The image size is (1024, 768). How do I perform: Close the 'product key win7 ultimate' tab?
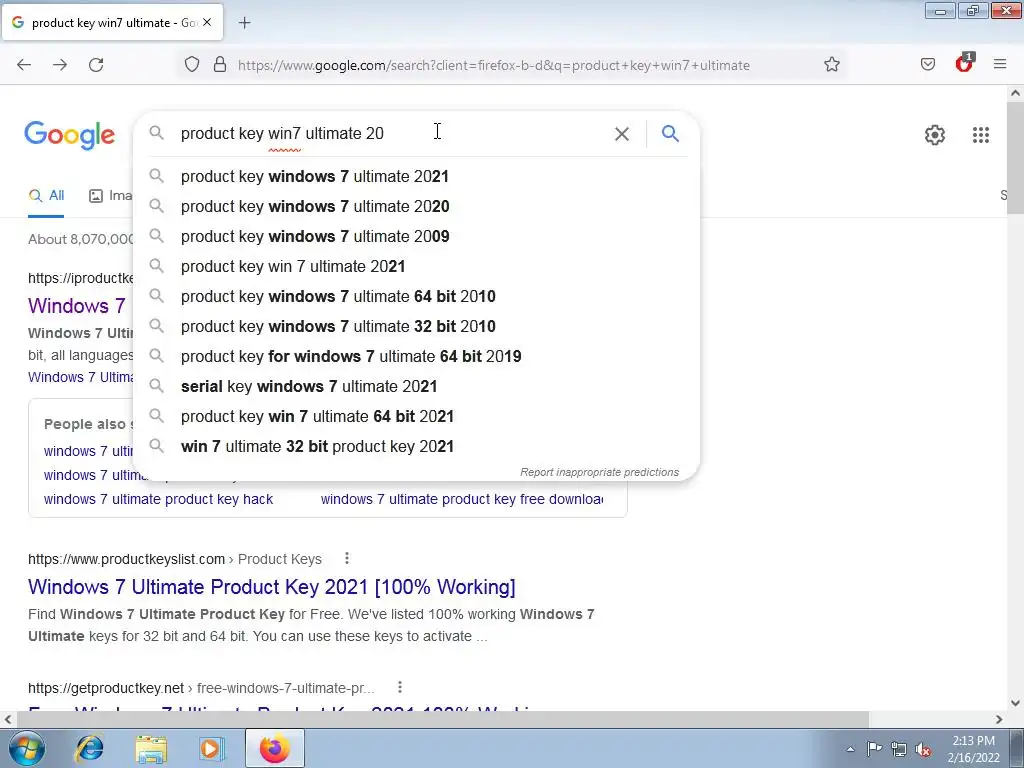pyautogui.click(x=206, y=22)
